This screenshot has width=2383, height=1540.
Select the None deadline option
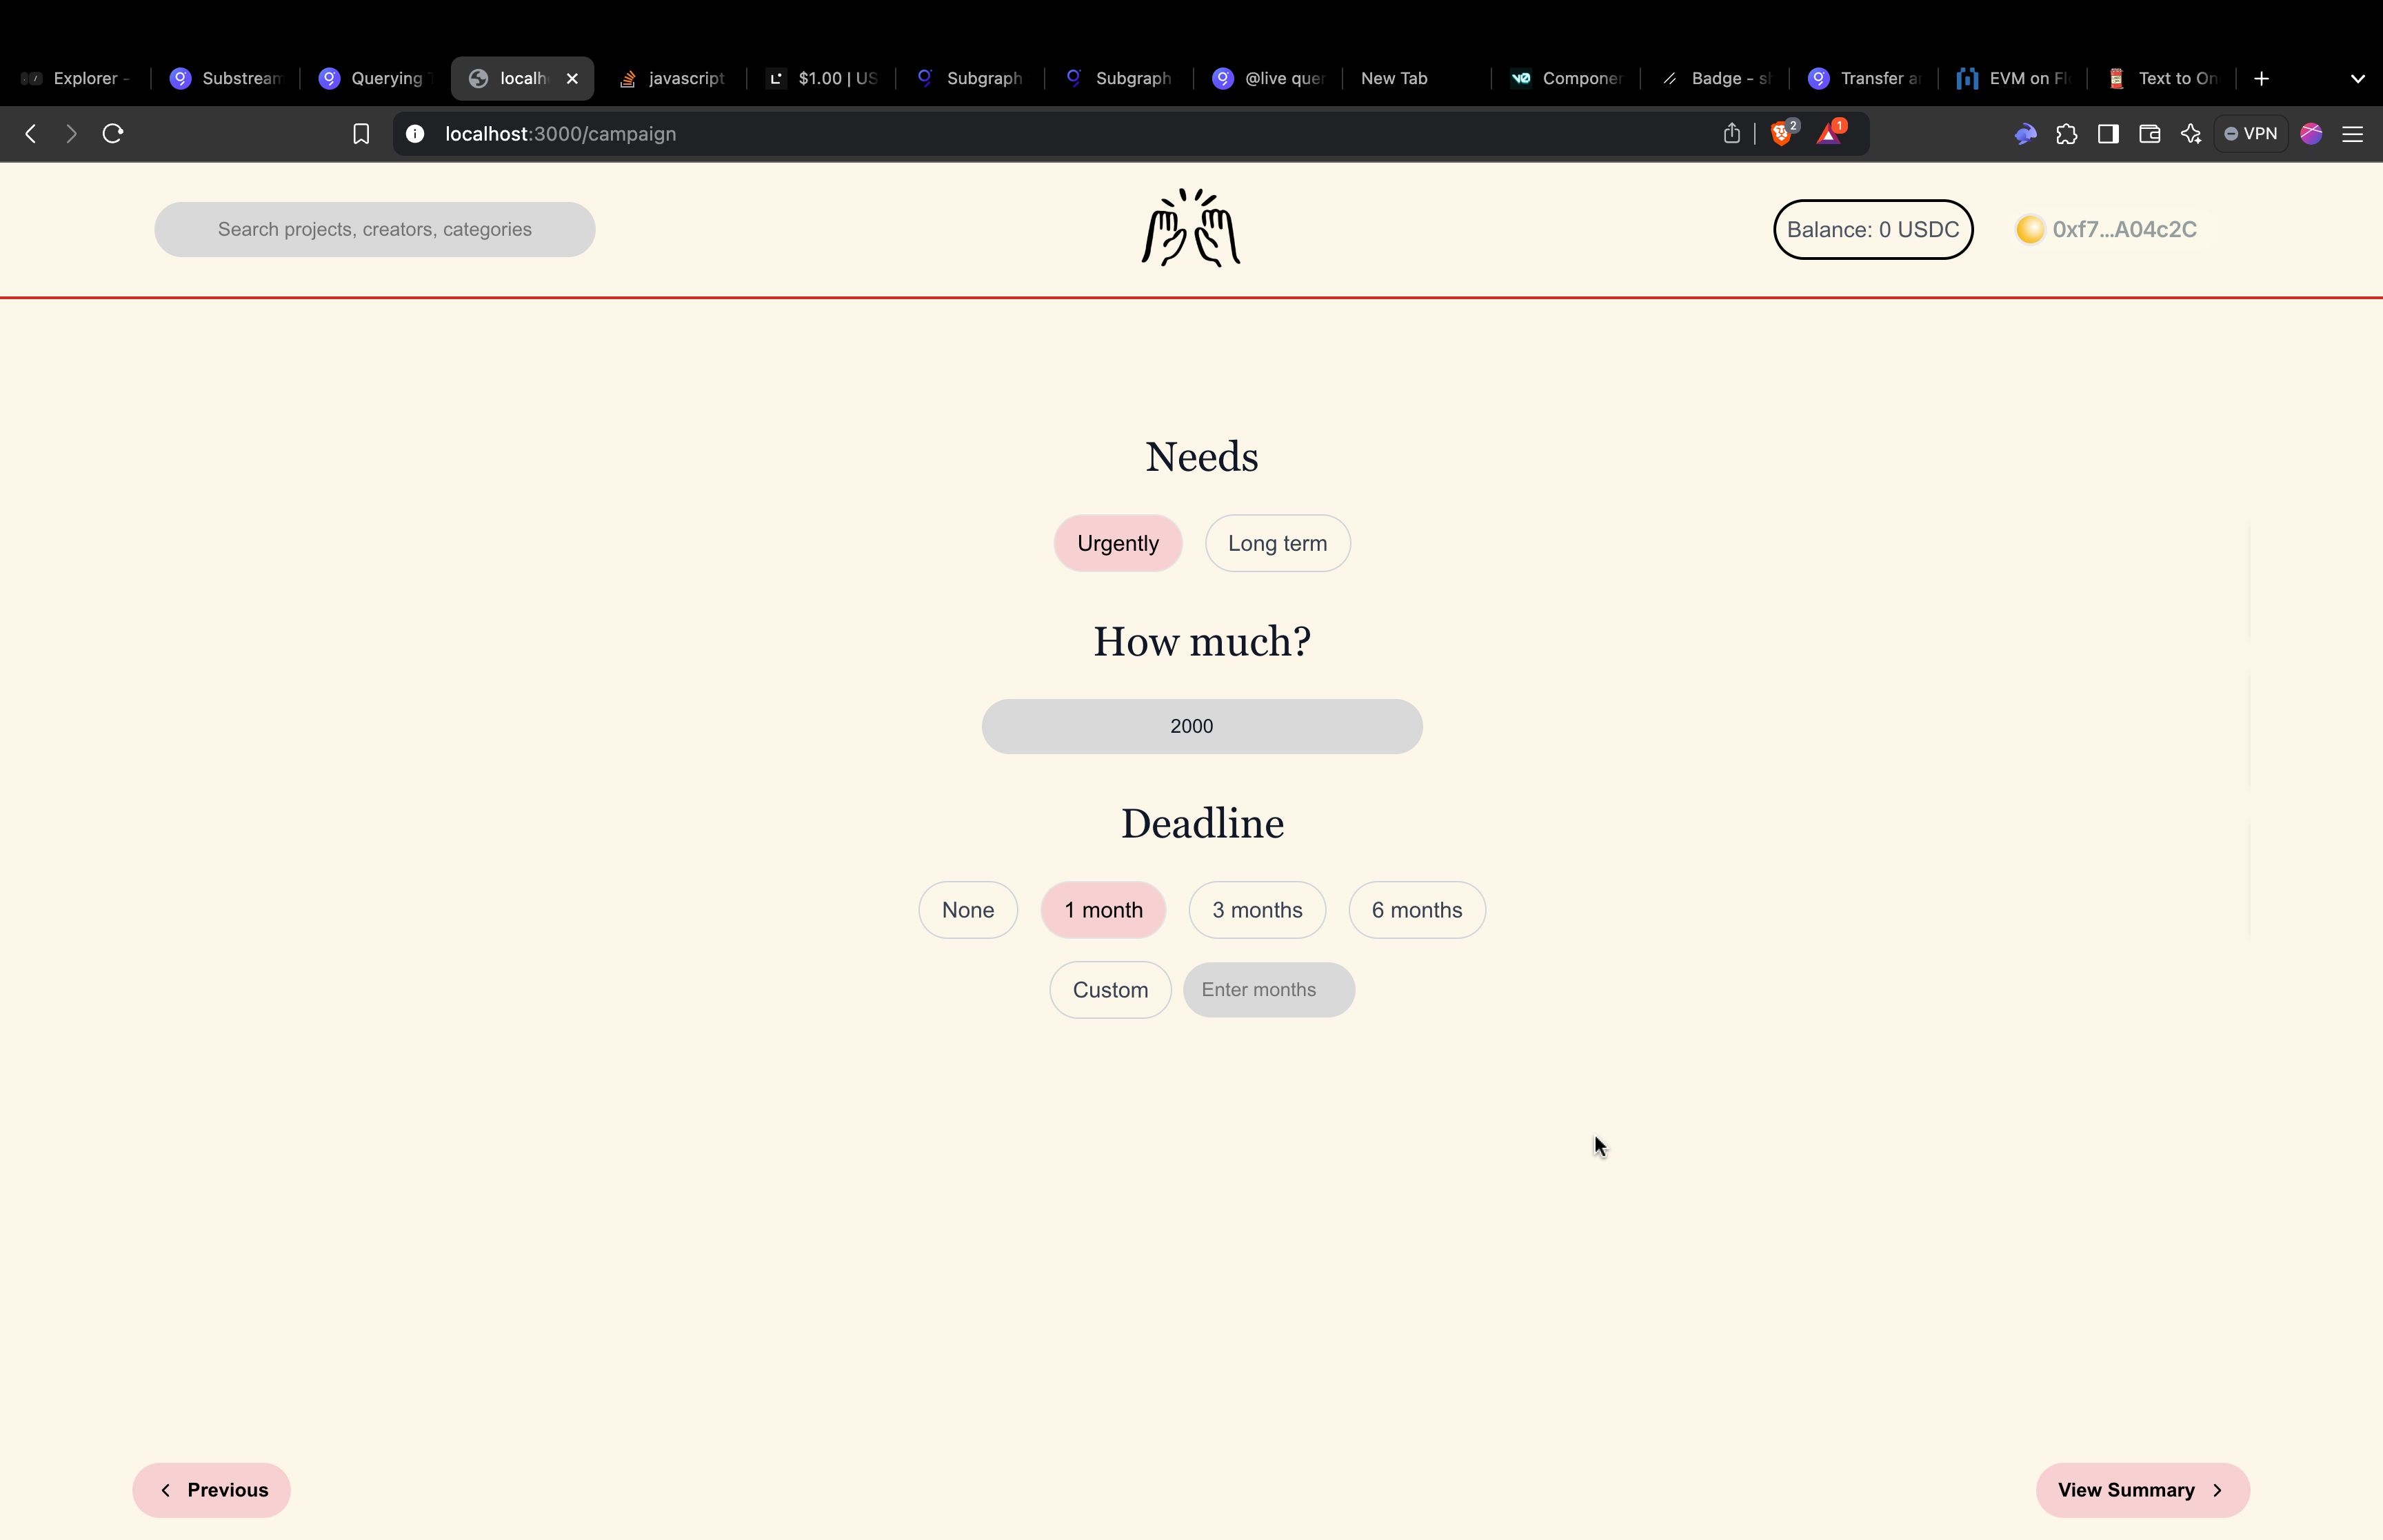click(967, 908)
